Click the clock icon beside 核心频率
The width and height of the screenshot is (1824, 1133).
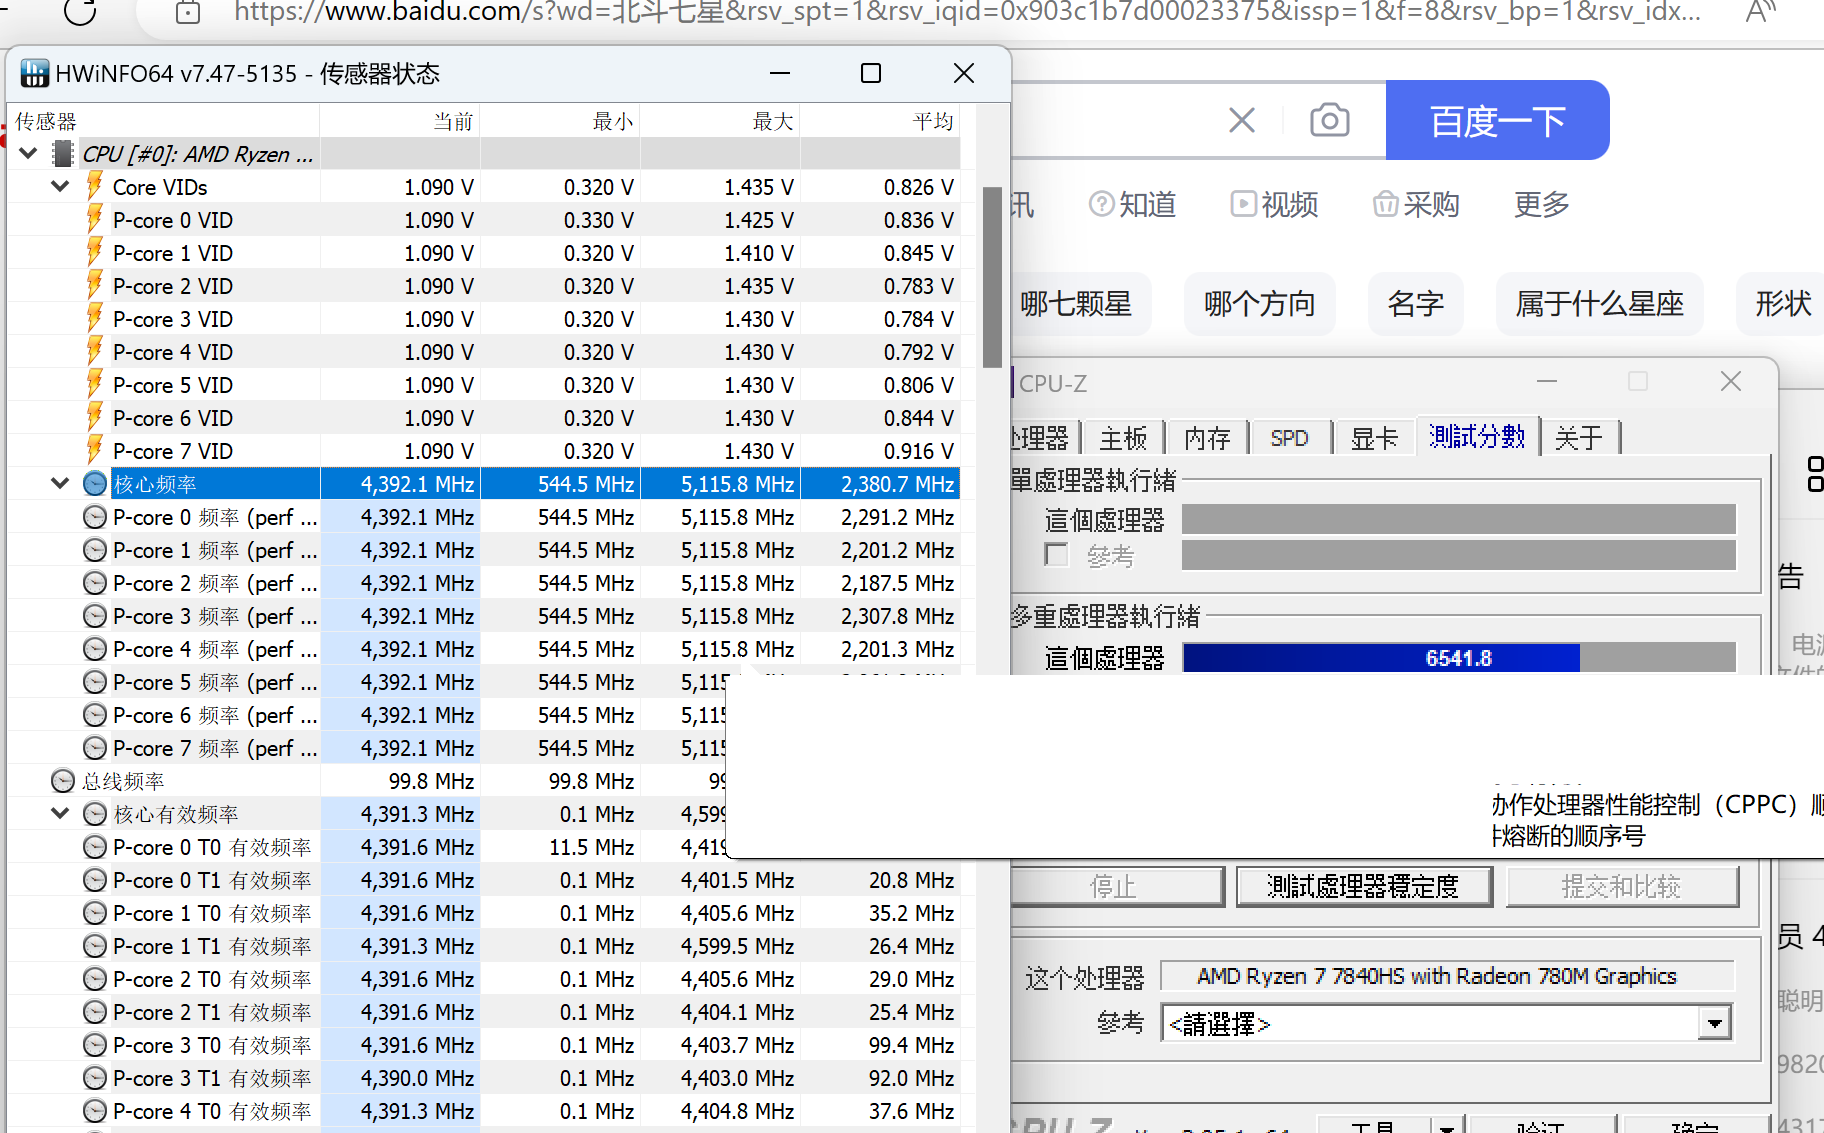pyautogui.click(x=95, y=484)
